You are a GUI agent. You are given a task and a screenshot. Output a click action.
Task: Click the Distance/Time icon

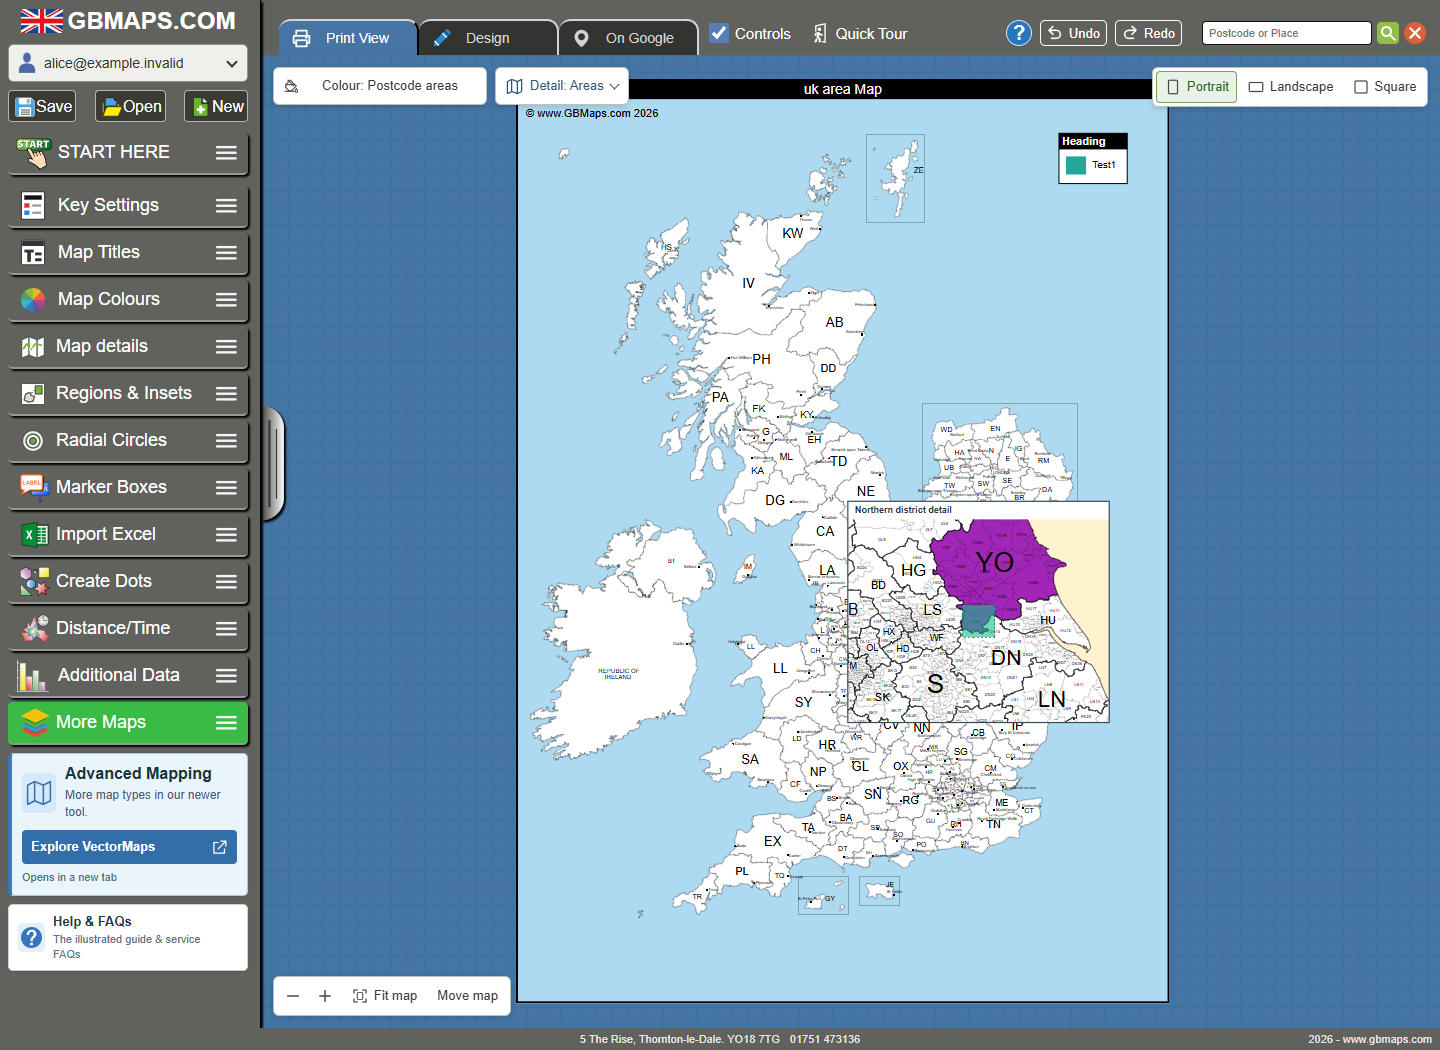(35, 628)
